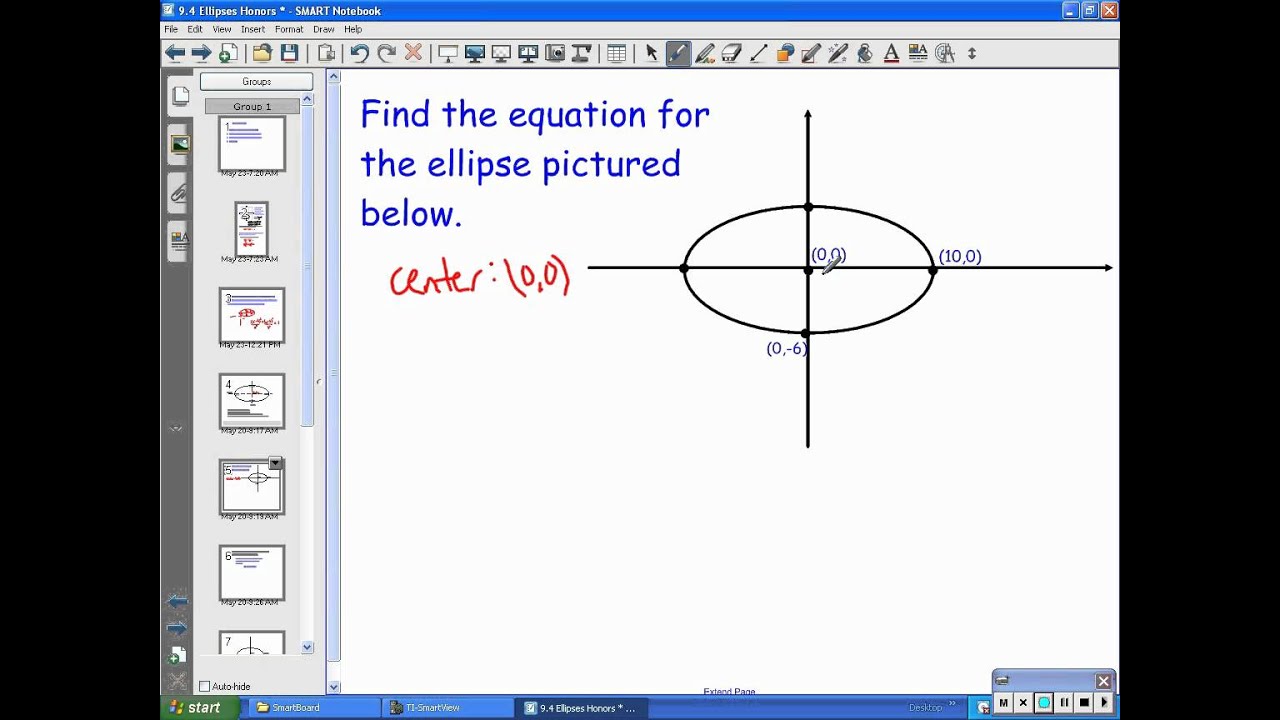
Task: Delete selection with the red X
Action: [413, 53]
